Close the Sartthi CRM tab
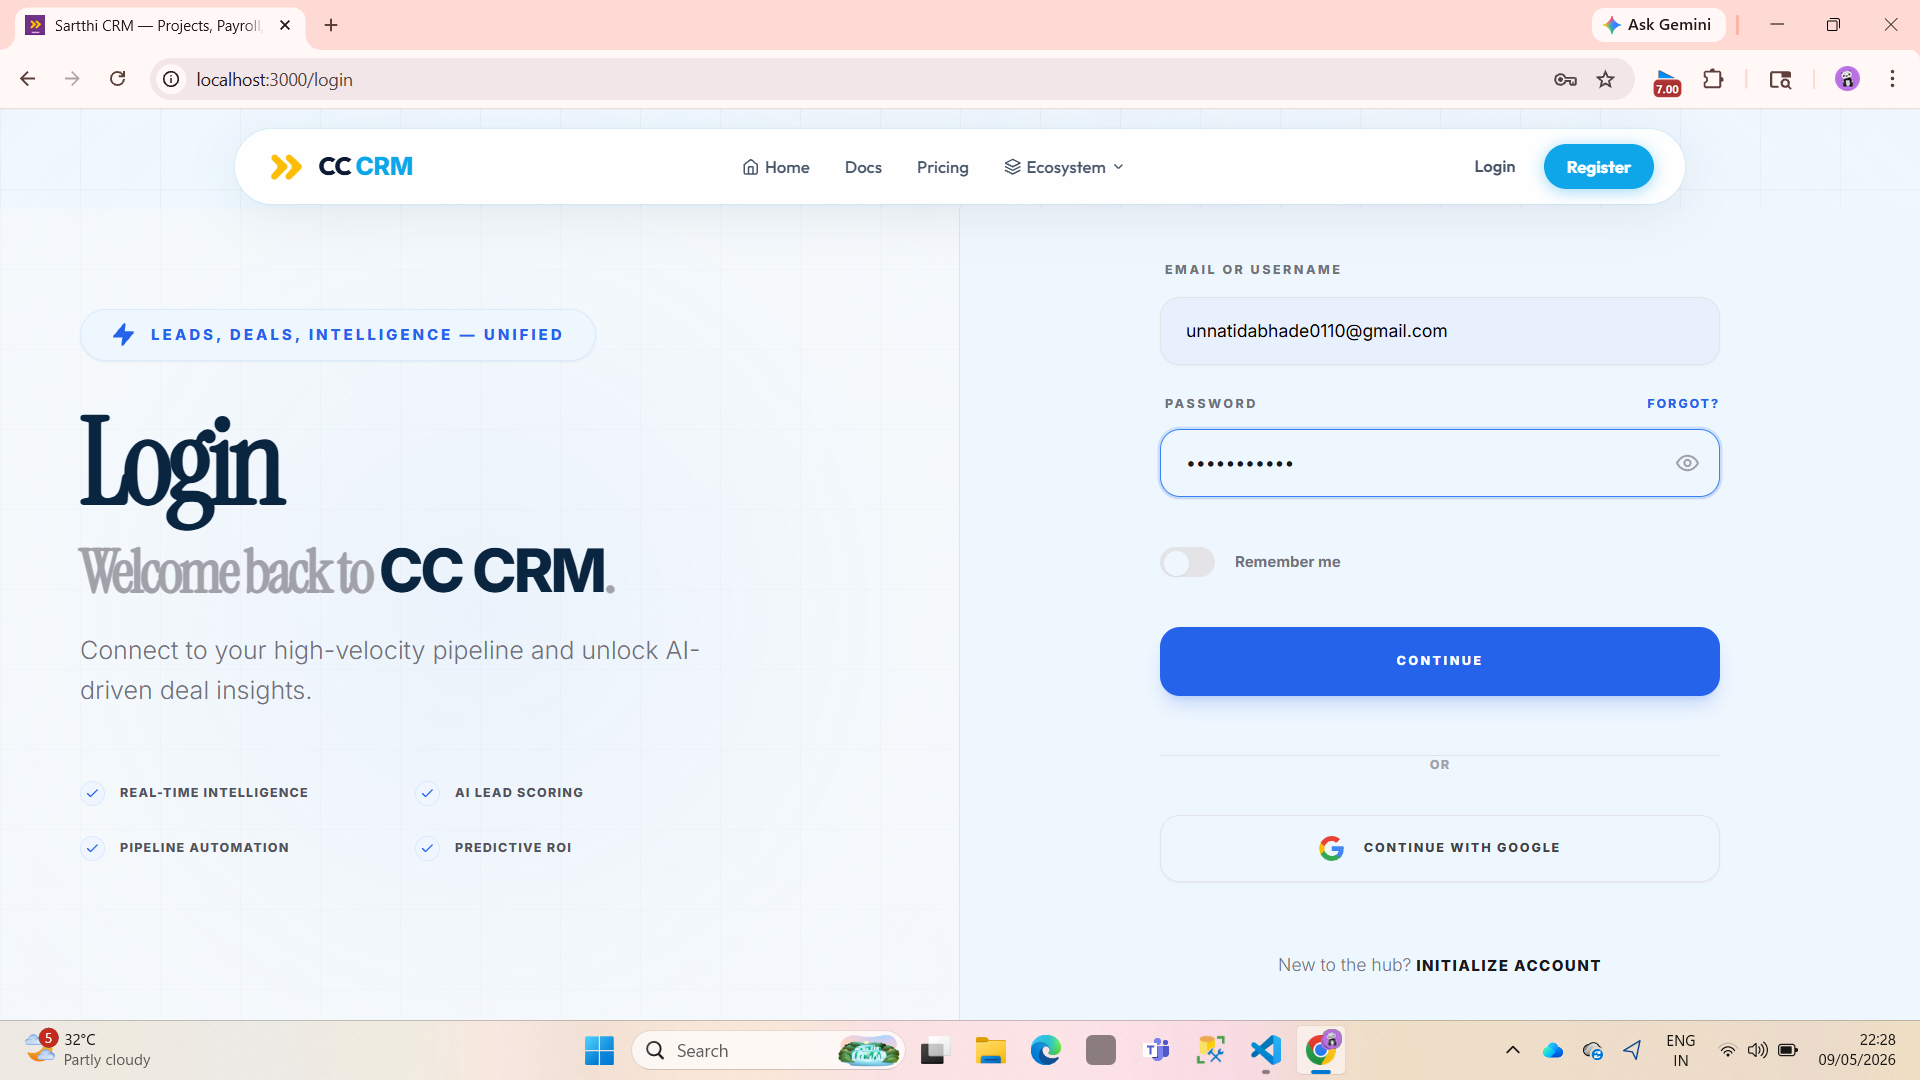This screenshot has height=1080, width=1920. pos(285,25)
